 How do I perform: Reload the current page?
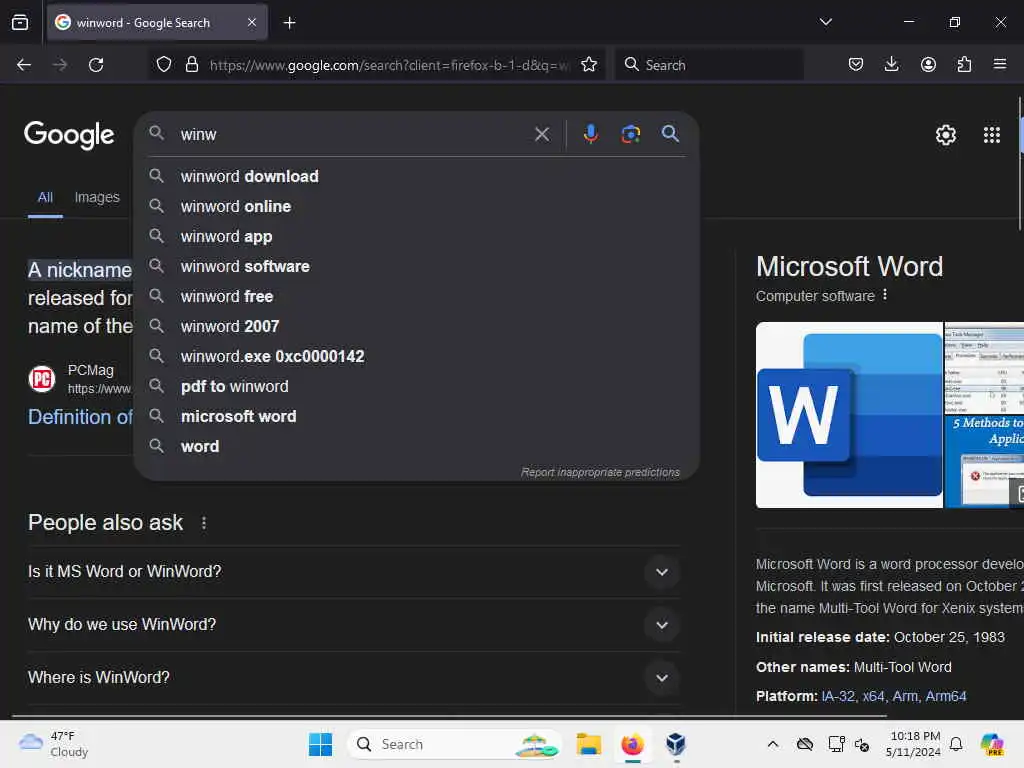96,65
